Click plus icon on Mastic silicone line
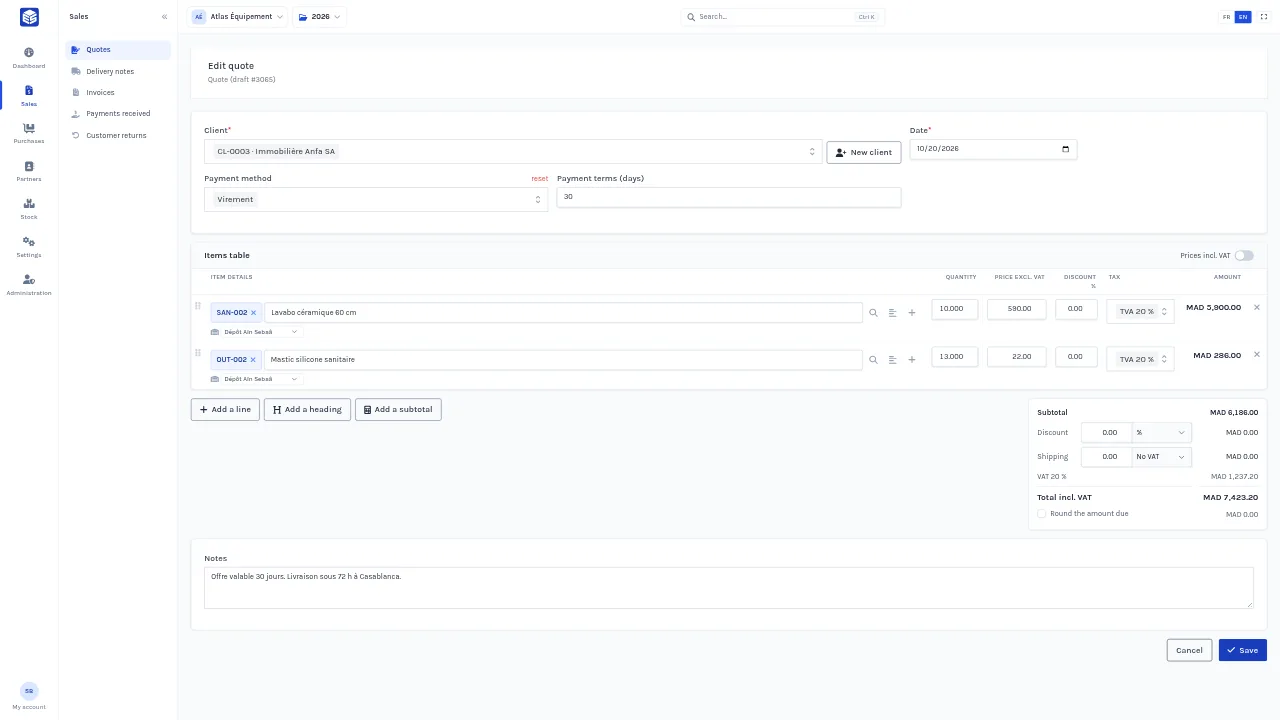This screenshot has width=1280, height=720. [911, 360]
